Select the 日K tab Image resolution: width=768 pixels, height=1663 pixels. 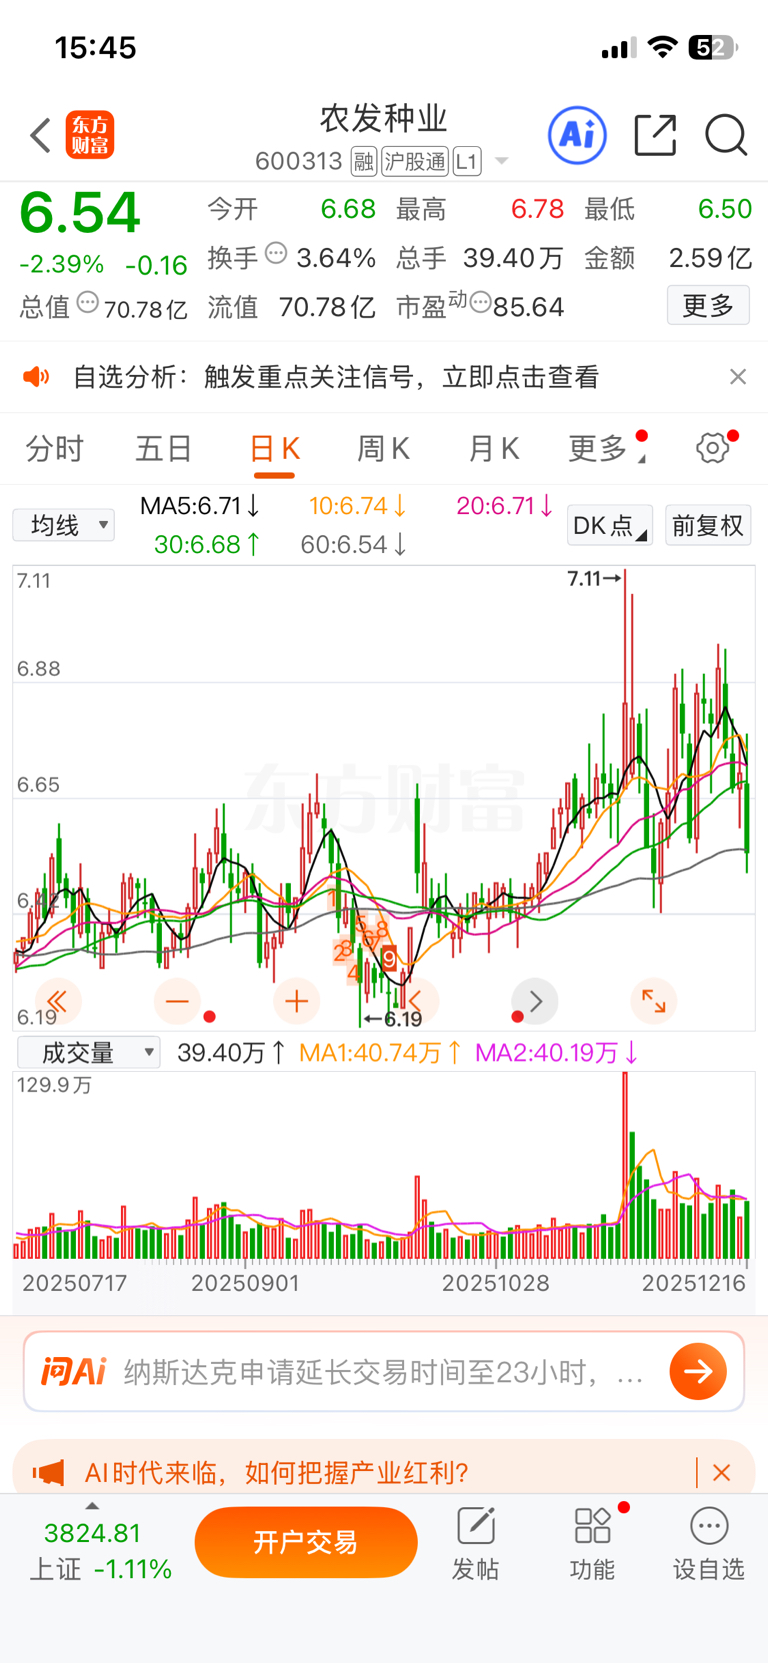(274, 449)
